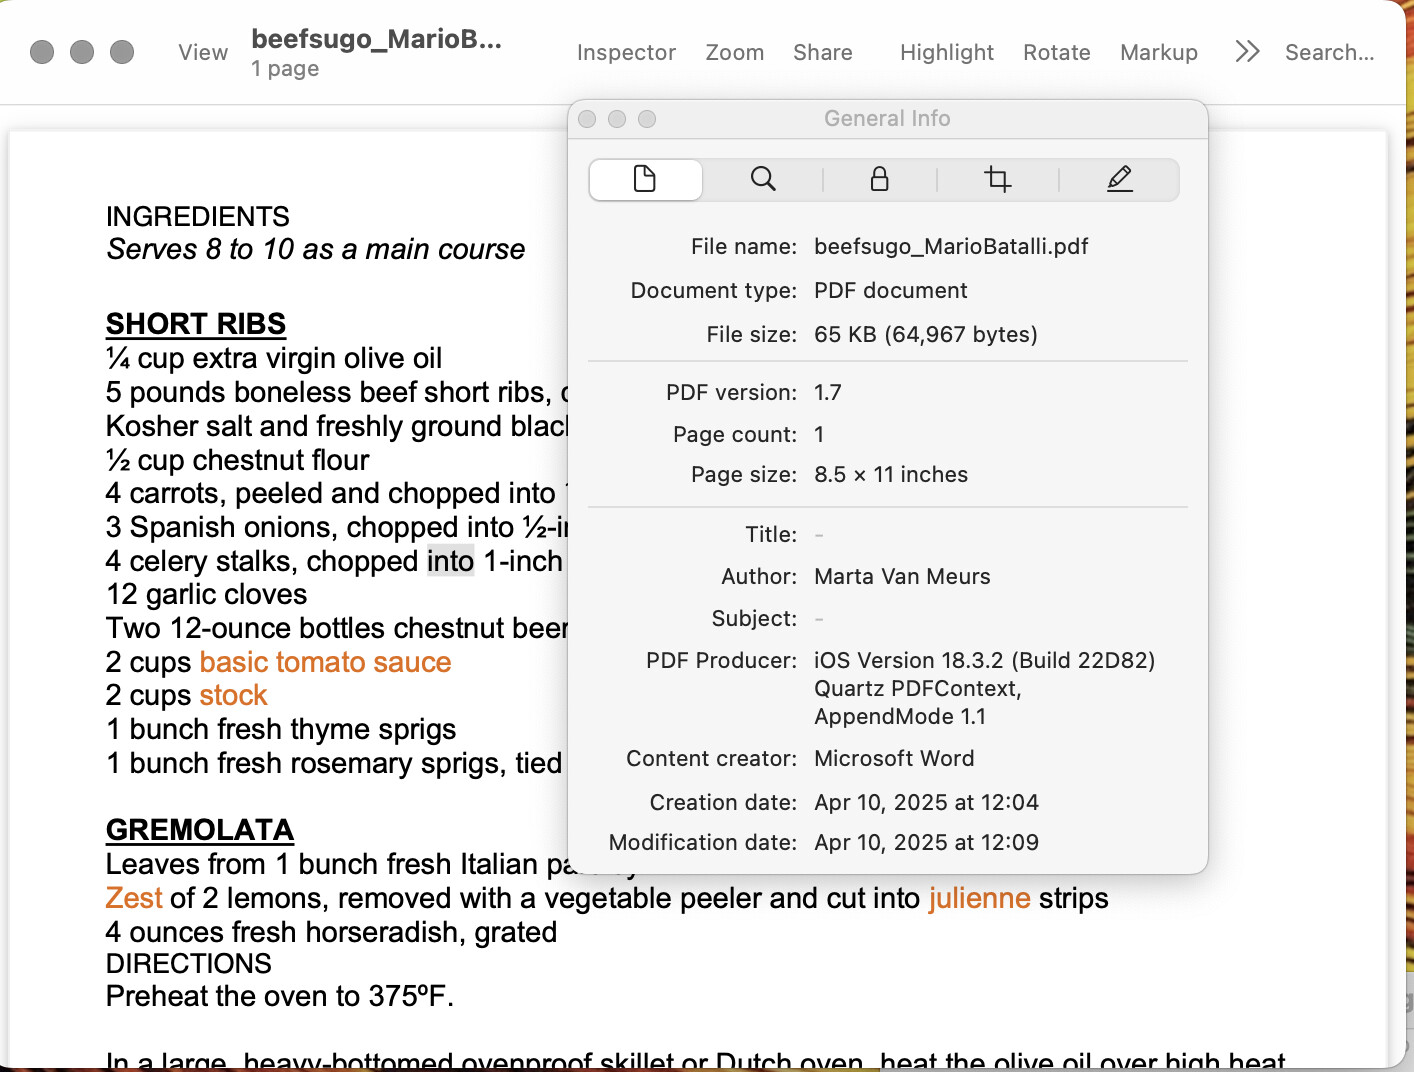Open the basic tomato sauce link
This screenshot has width=1414, height=1072.
point(325,662)
